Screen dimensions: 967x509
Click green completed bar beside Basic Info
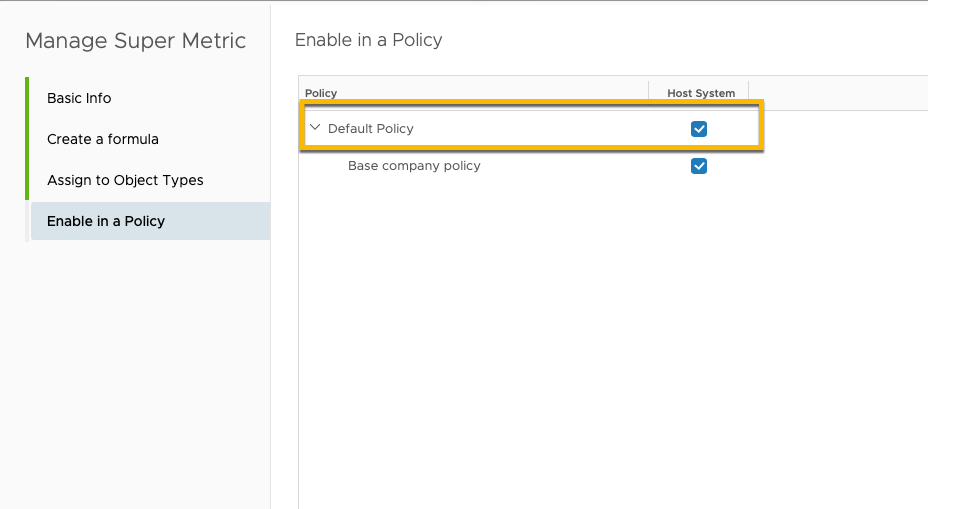[x=27, y=98]
